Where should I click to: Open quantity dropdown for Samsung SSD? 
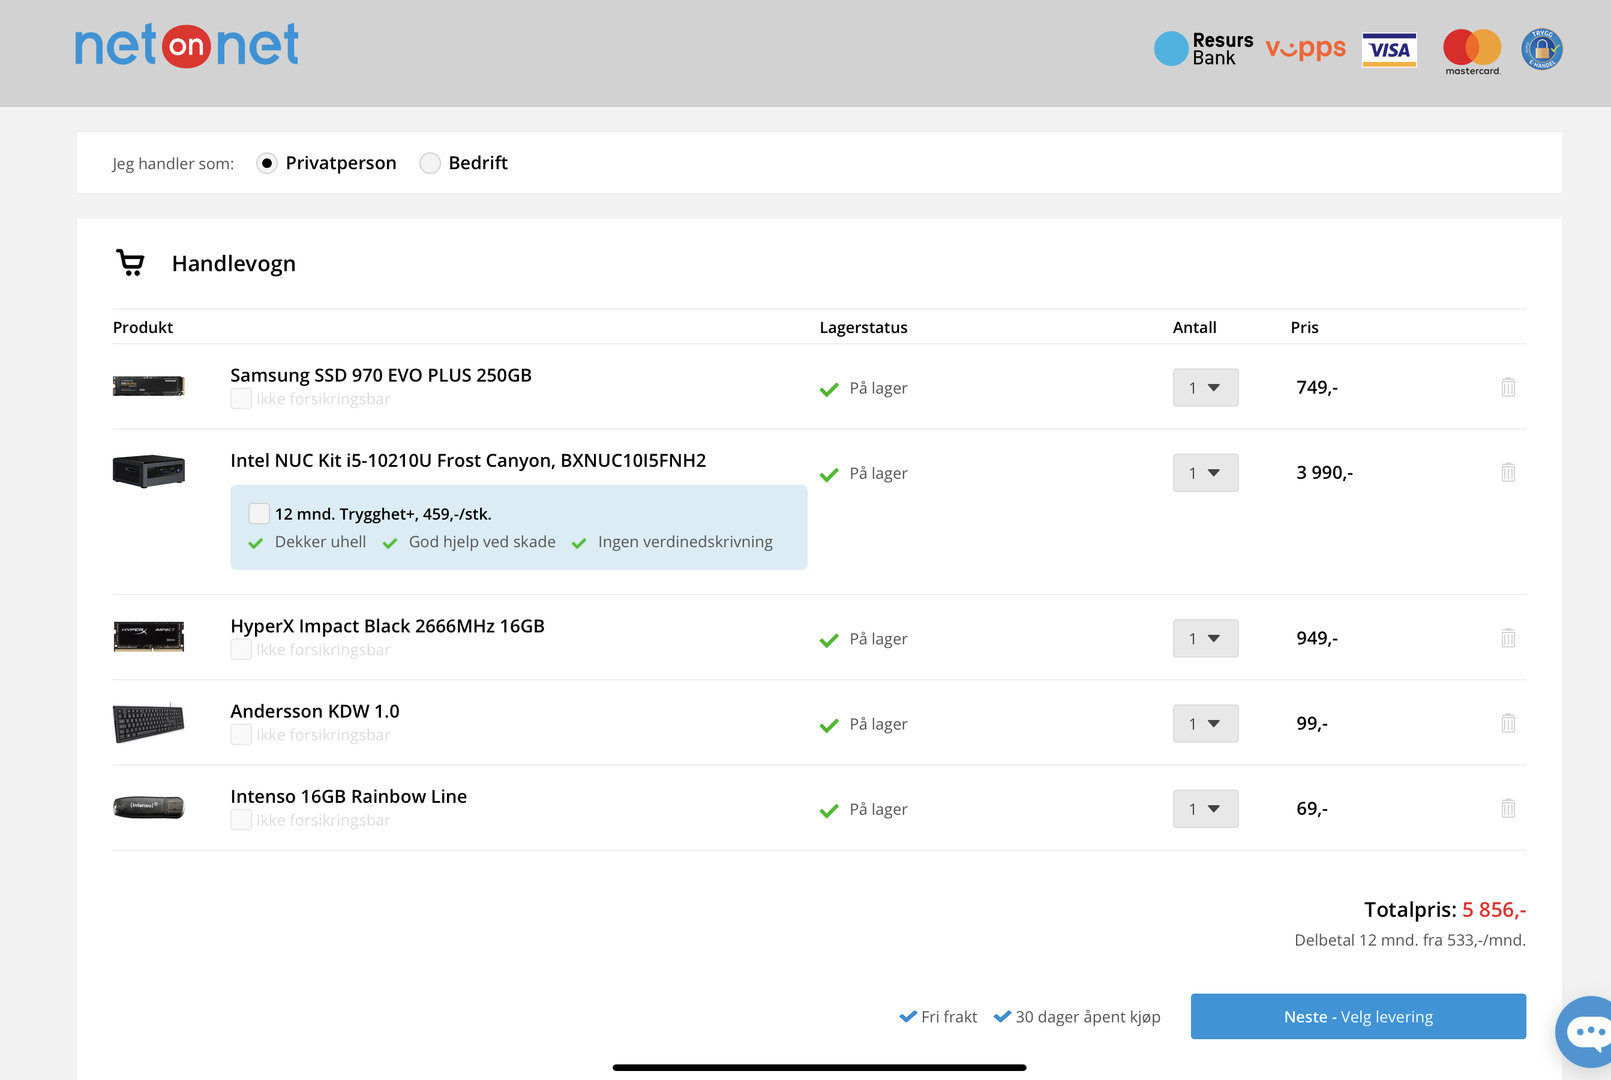[1205, 388]
